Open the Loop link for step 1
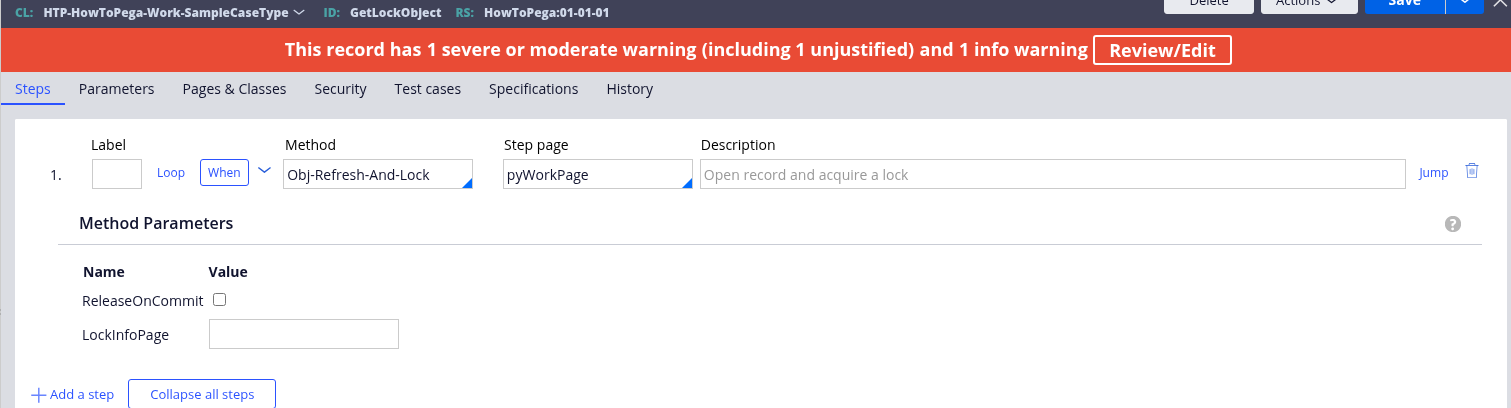Screen dimensions: 1511x408 [x=171, y=173]
